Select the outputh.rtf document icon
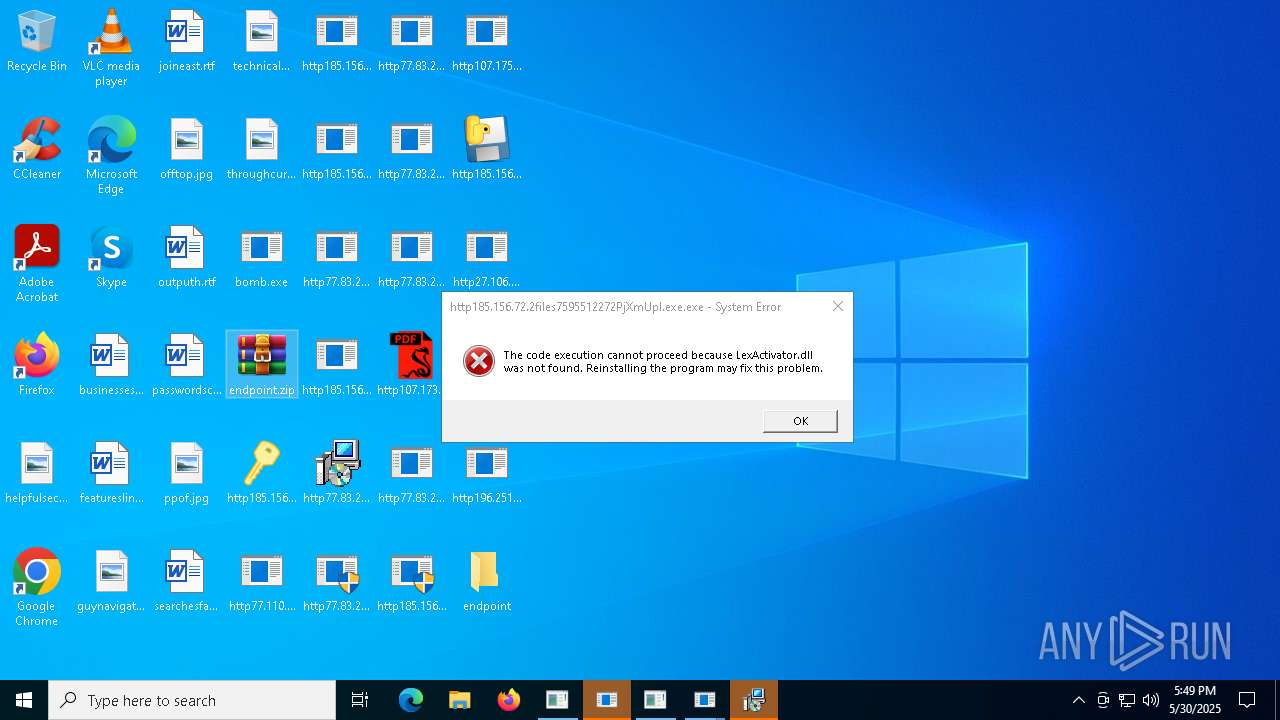 [x=186, y=258]
